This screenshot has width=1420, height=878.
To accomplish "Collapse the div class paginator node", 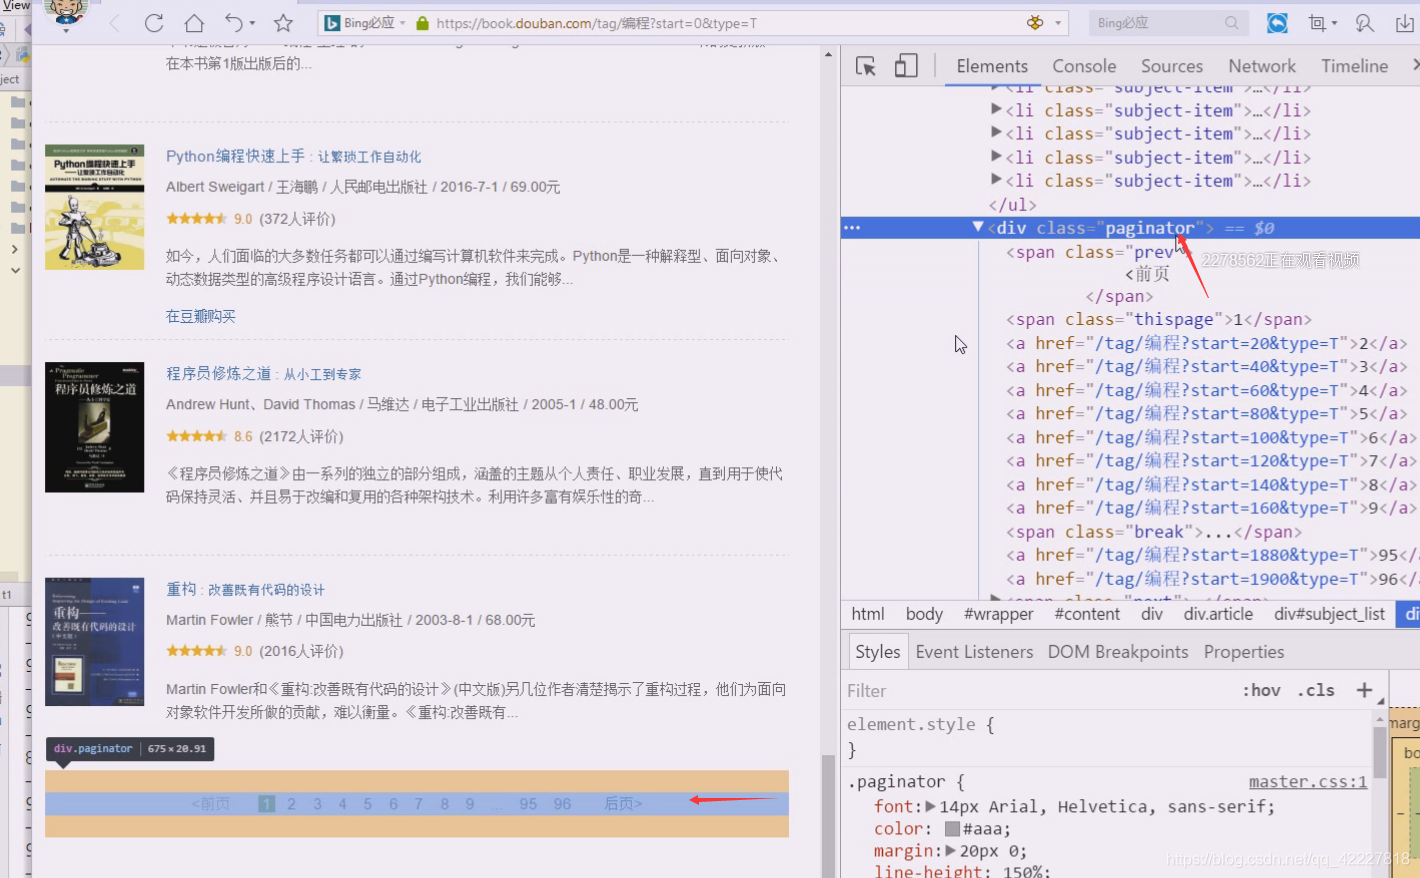I will tap(978, 227).
